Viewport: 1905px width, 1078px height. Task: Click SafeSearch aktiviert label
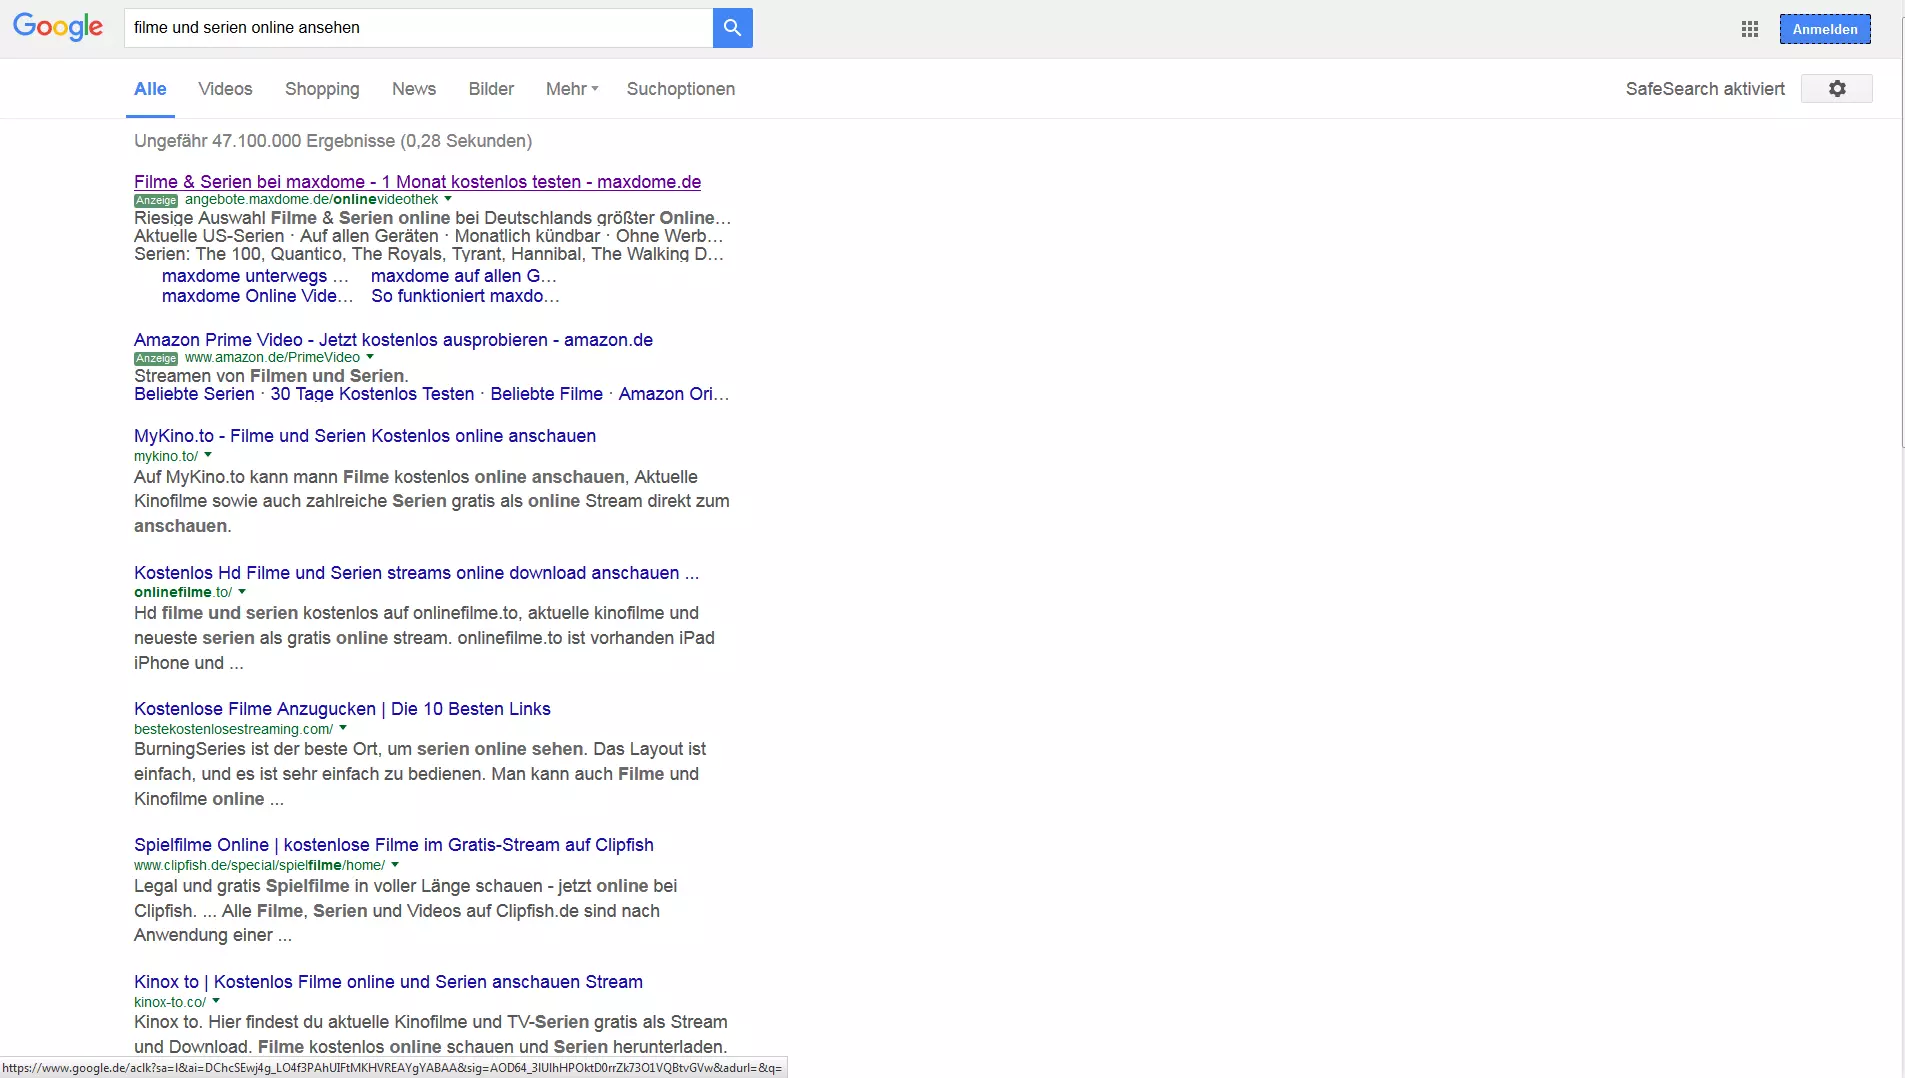1705,89
